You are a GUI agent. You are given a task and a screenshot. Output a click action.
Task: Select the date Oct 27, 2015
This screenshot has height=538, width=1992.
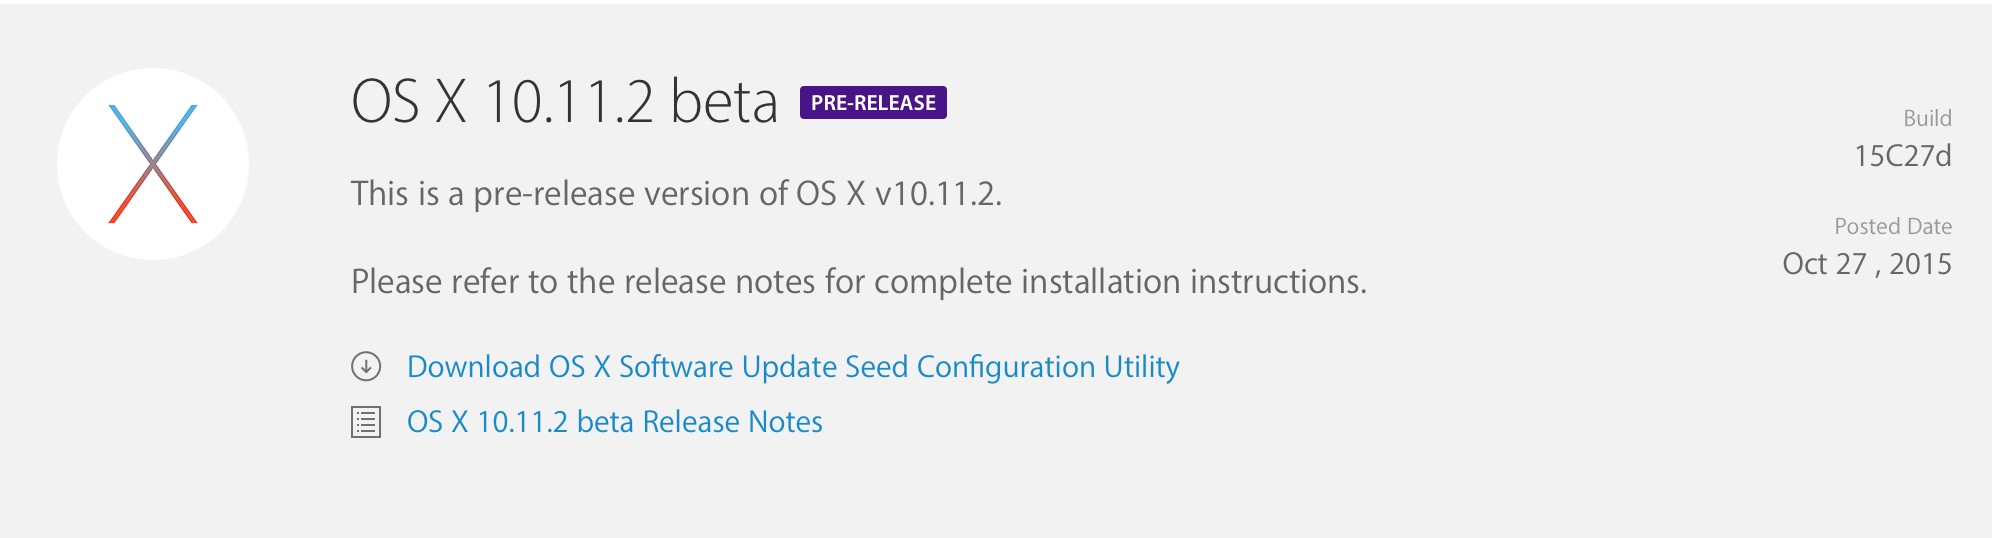[x=1867, y=264]
